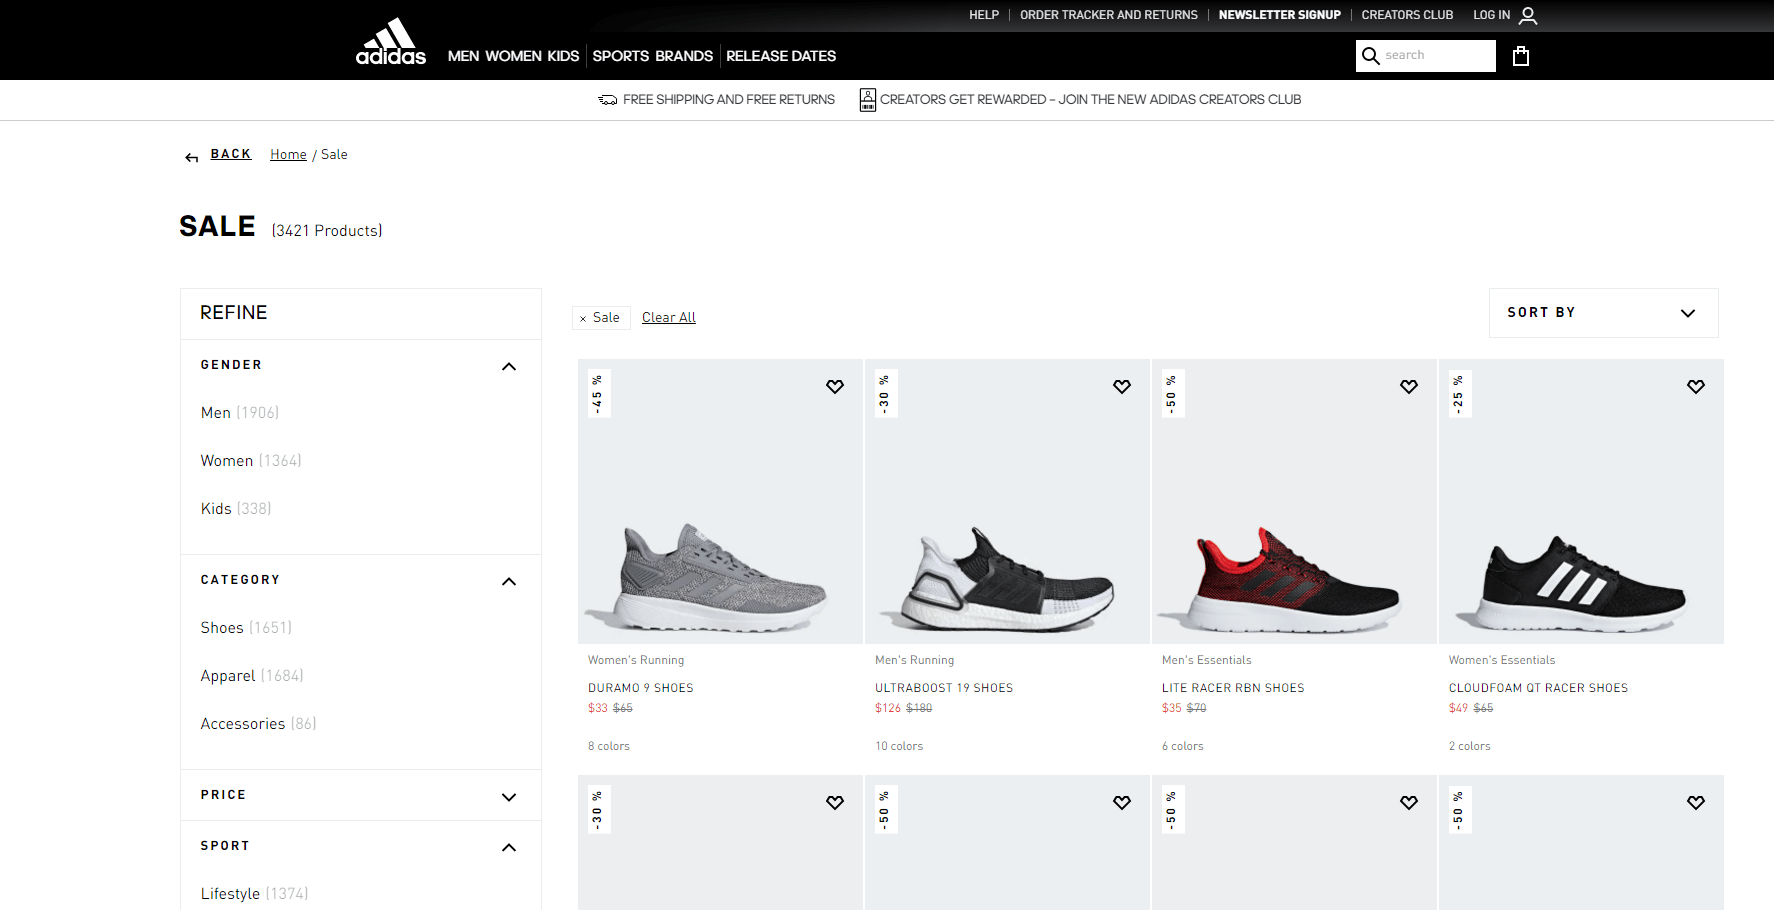The height and width of the screenshot is (910, 1774).
Task: Open Order Tracker and Returns
Action: click(x=1109, y=15)
